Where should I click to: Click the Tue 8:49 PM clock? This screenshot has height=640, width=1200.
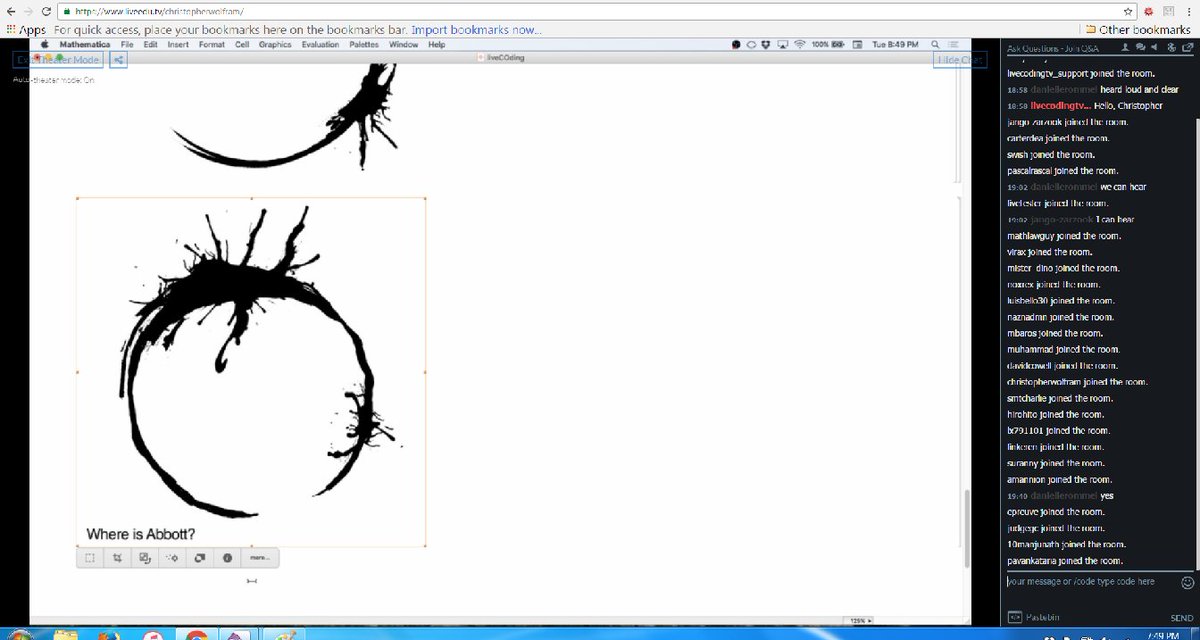pos(895,45)
